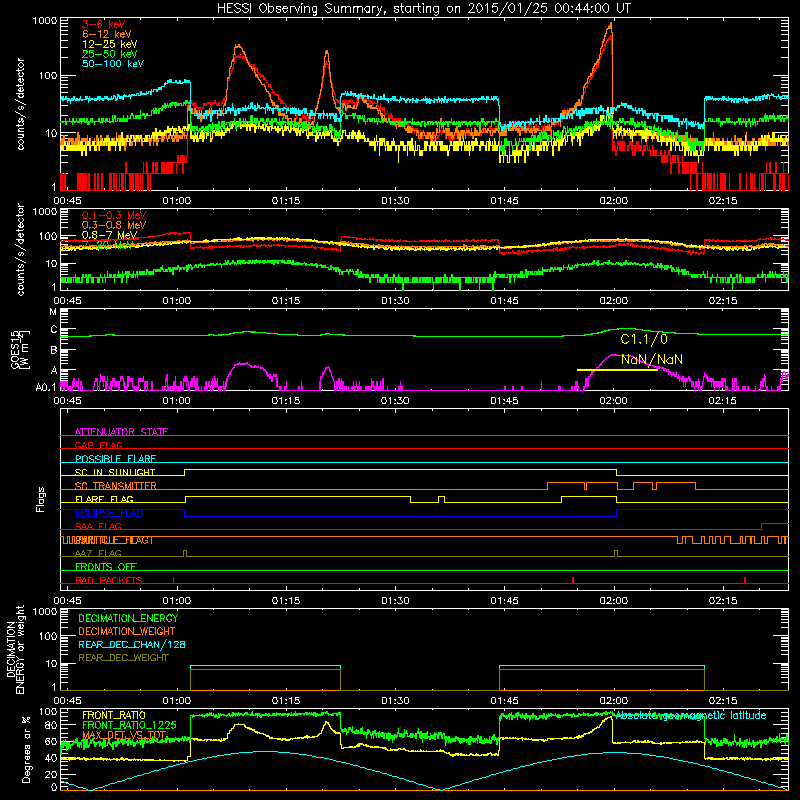
Task: Click the bad packet marker near 02:18
Action: click(745, 580)
